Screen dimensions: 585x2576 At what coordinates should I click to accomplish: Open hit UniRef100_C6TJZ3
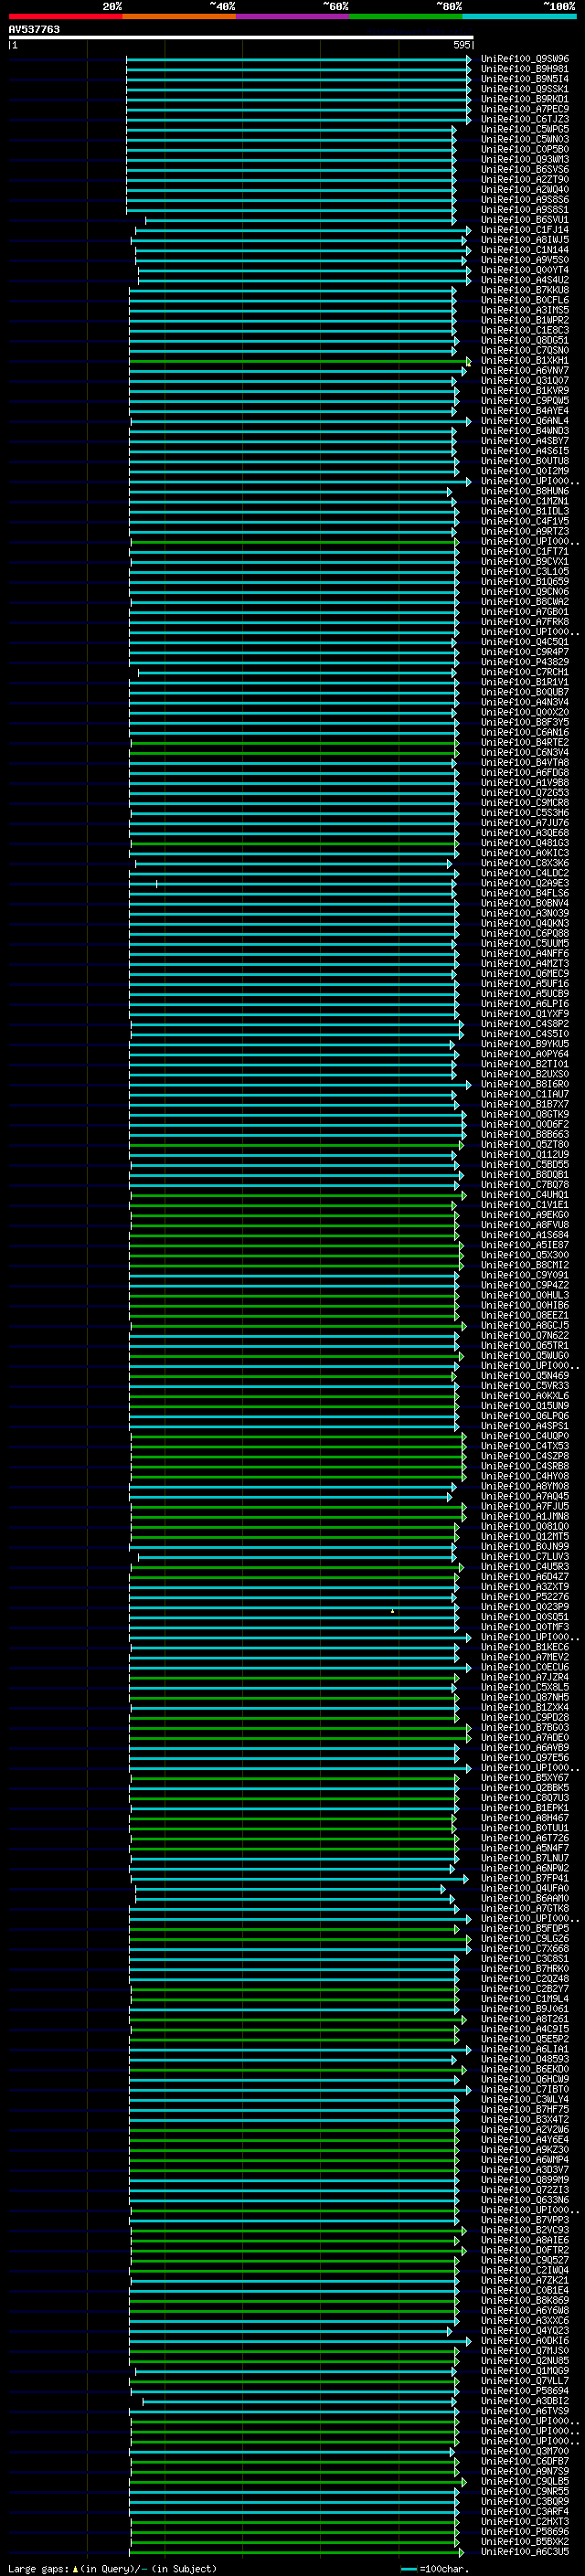pyautogui.click(x=525, y=119)
